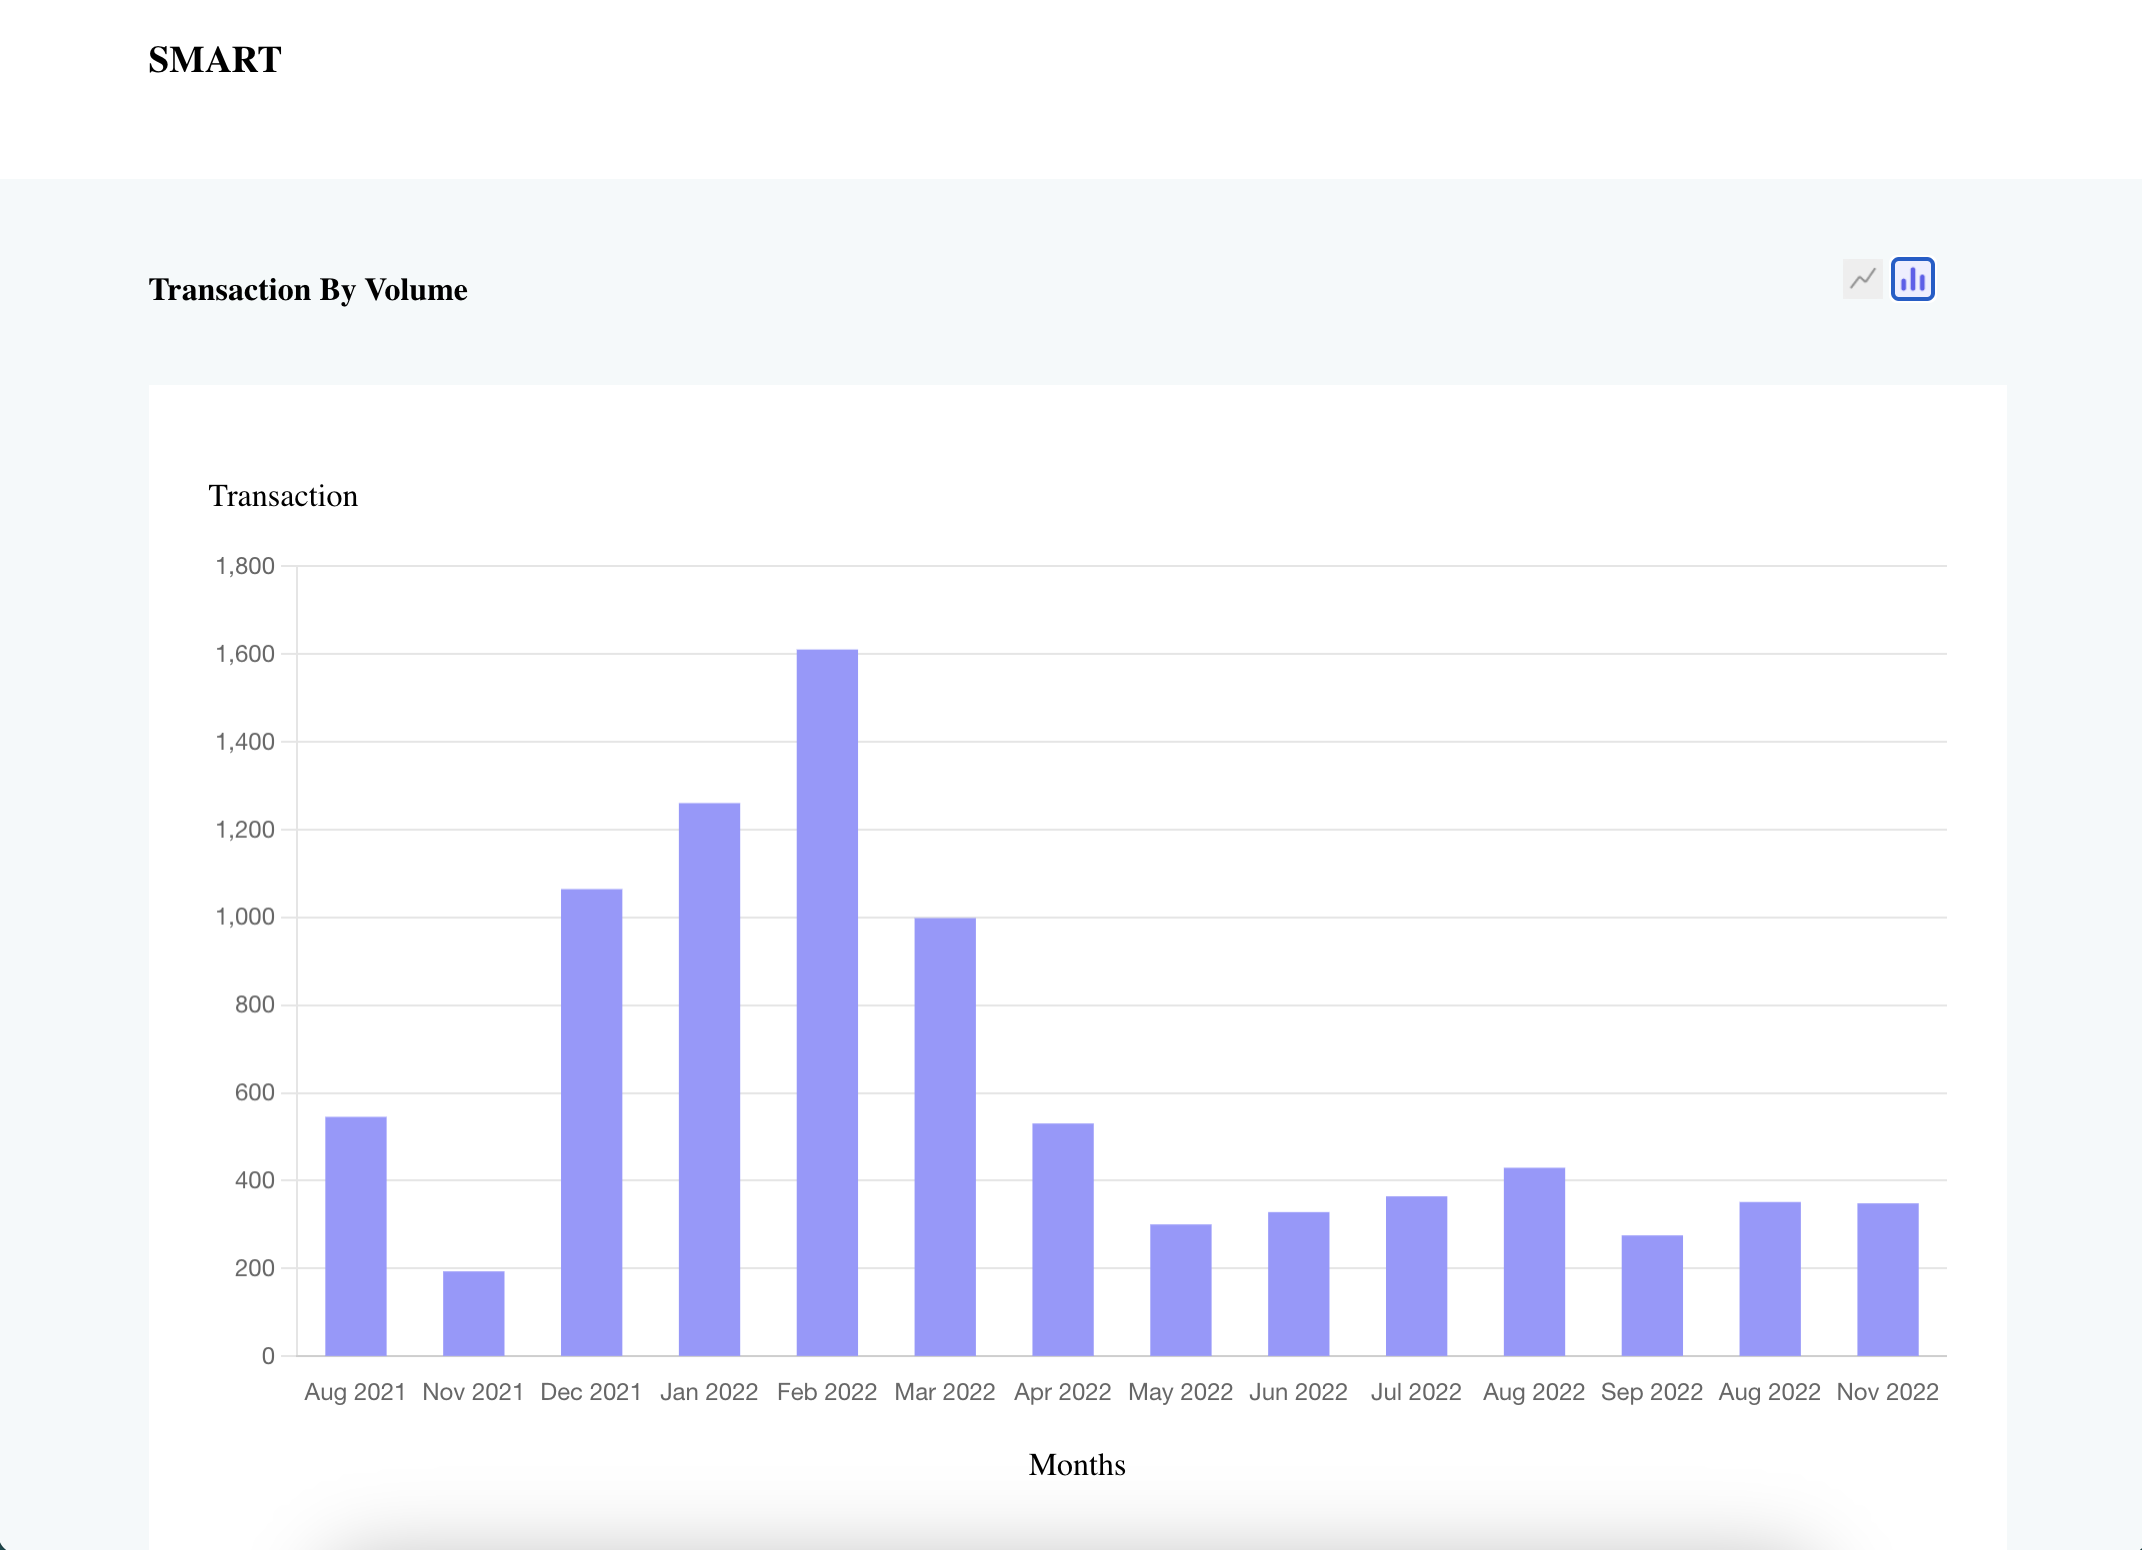Click the Dec 2021 bar

pyautogui.click(x=591, y=1122)
